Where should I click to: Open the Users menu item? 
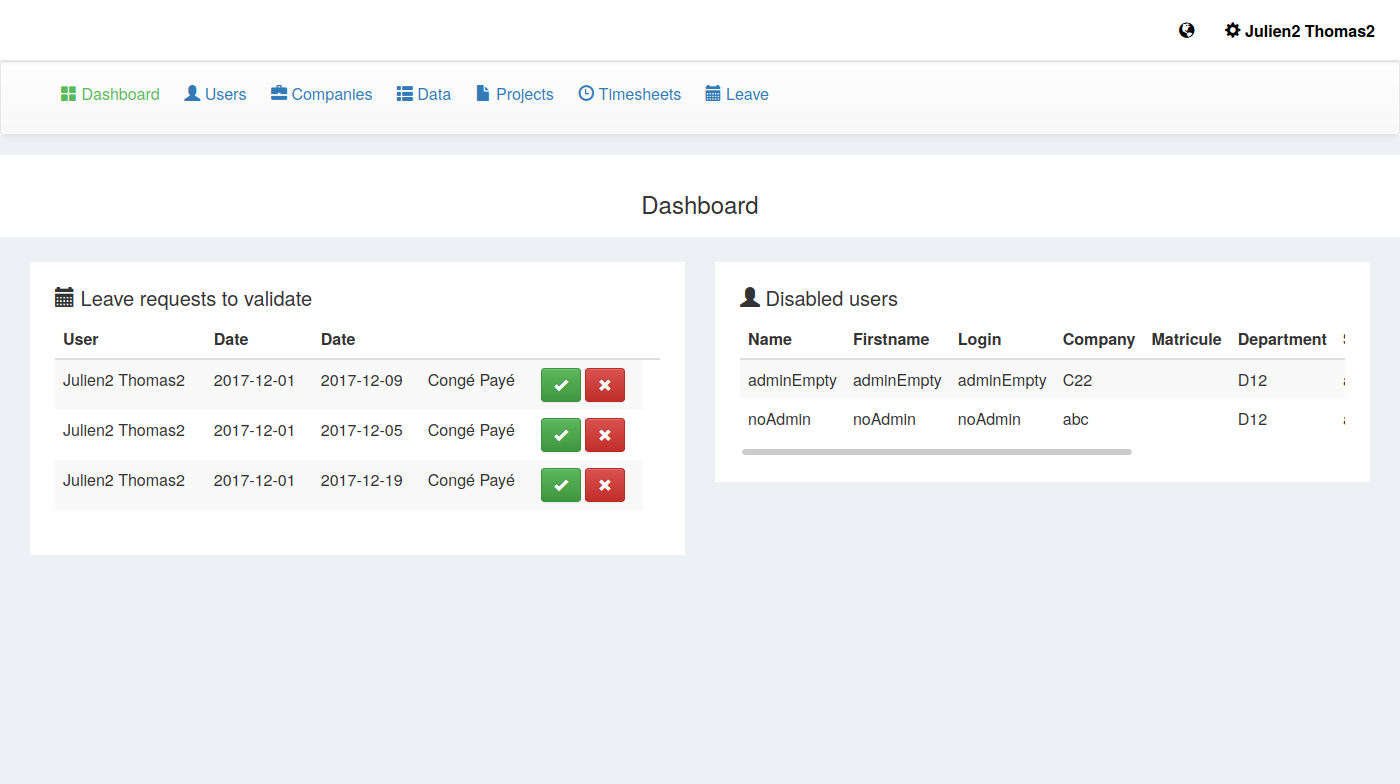coord(215,94)
